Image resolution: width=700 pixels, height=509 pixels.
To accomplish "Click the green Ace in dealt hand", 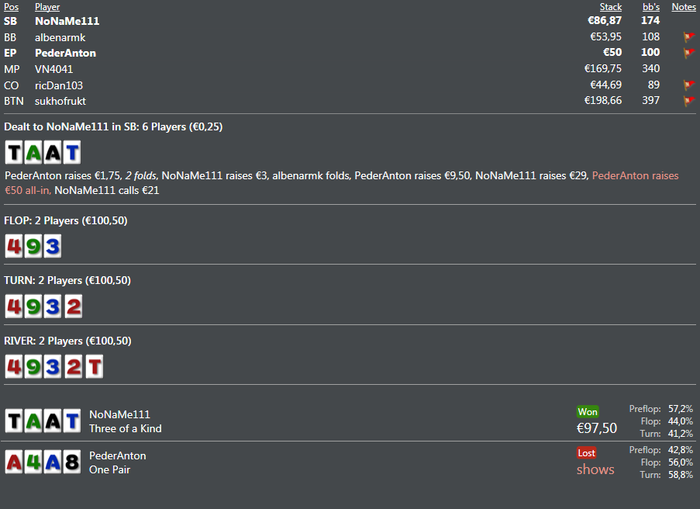I will tap(33, 153).
